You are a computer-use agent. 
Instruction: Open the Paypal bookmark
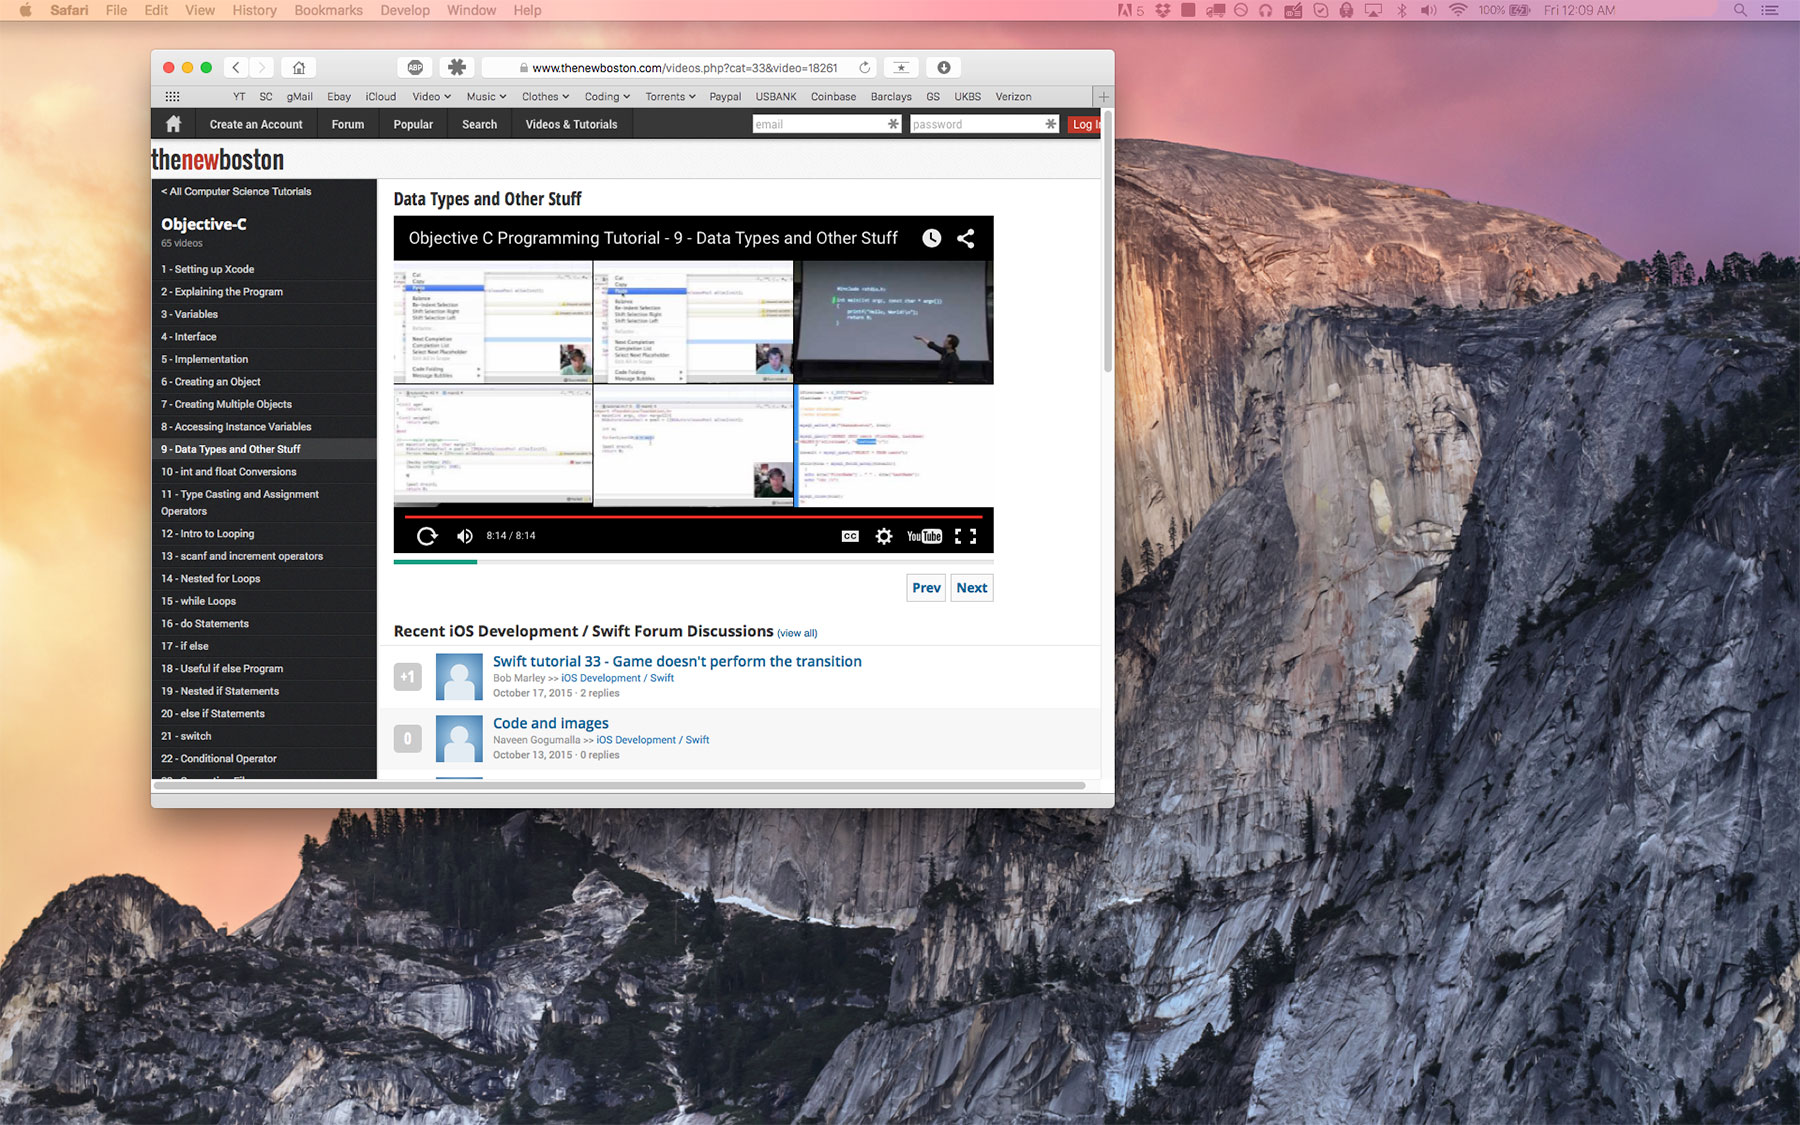point(725,97)
